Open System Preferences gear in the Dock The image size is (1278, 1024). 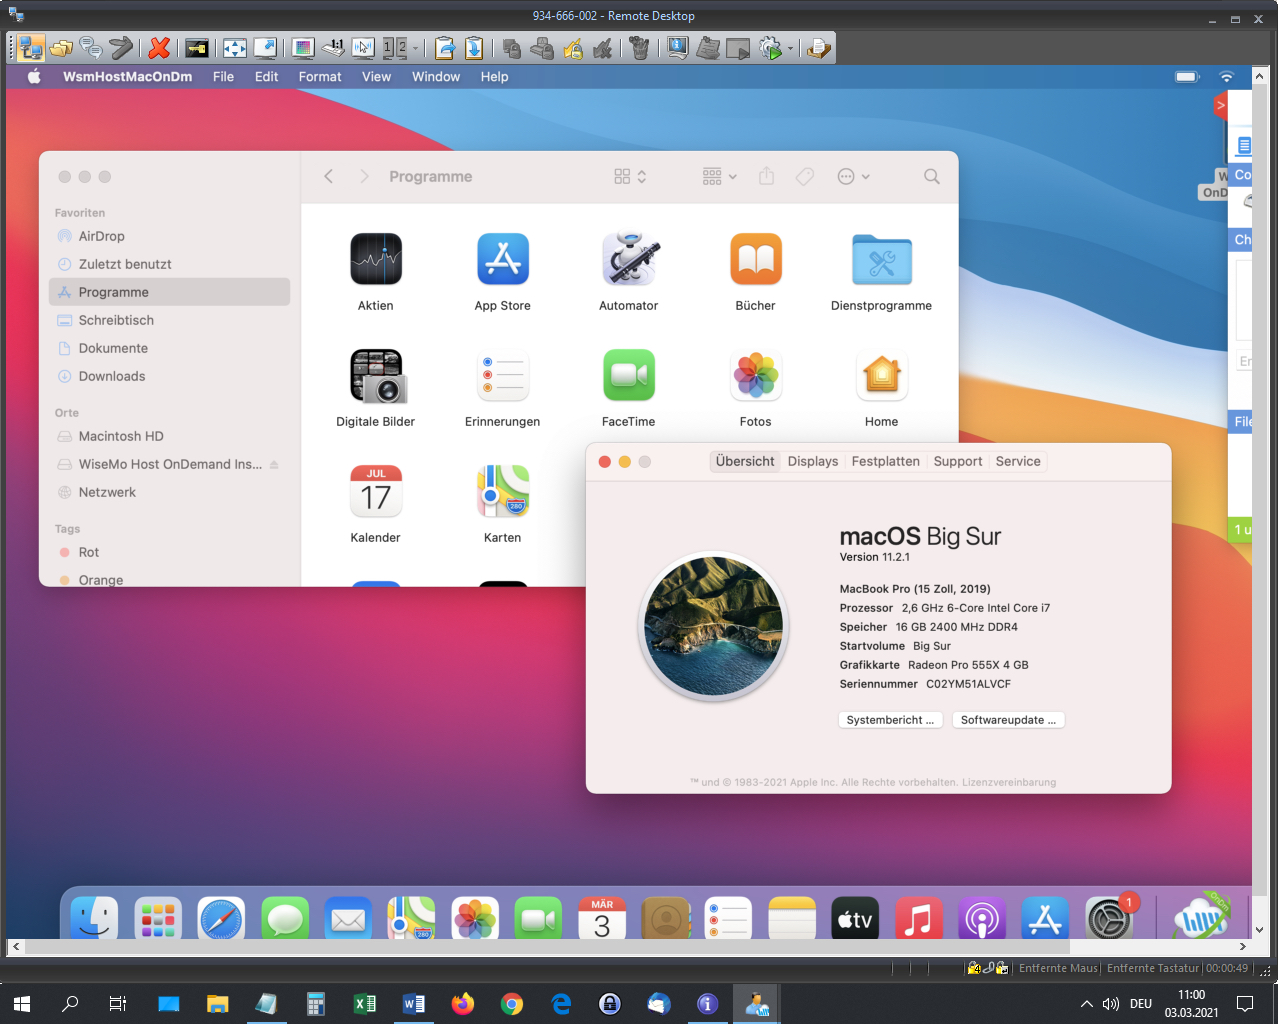tap(1108, 919)
